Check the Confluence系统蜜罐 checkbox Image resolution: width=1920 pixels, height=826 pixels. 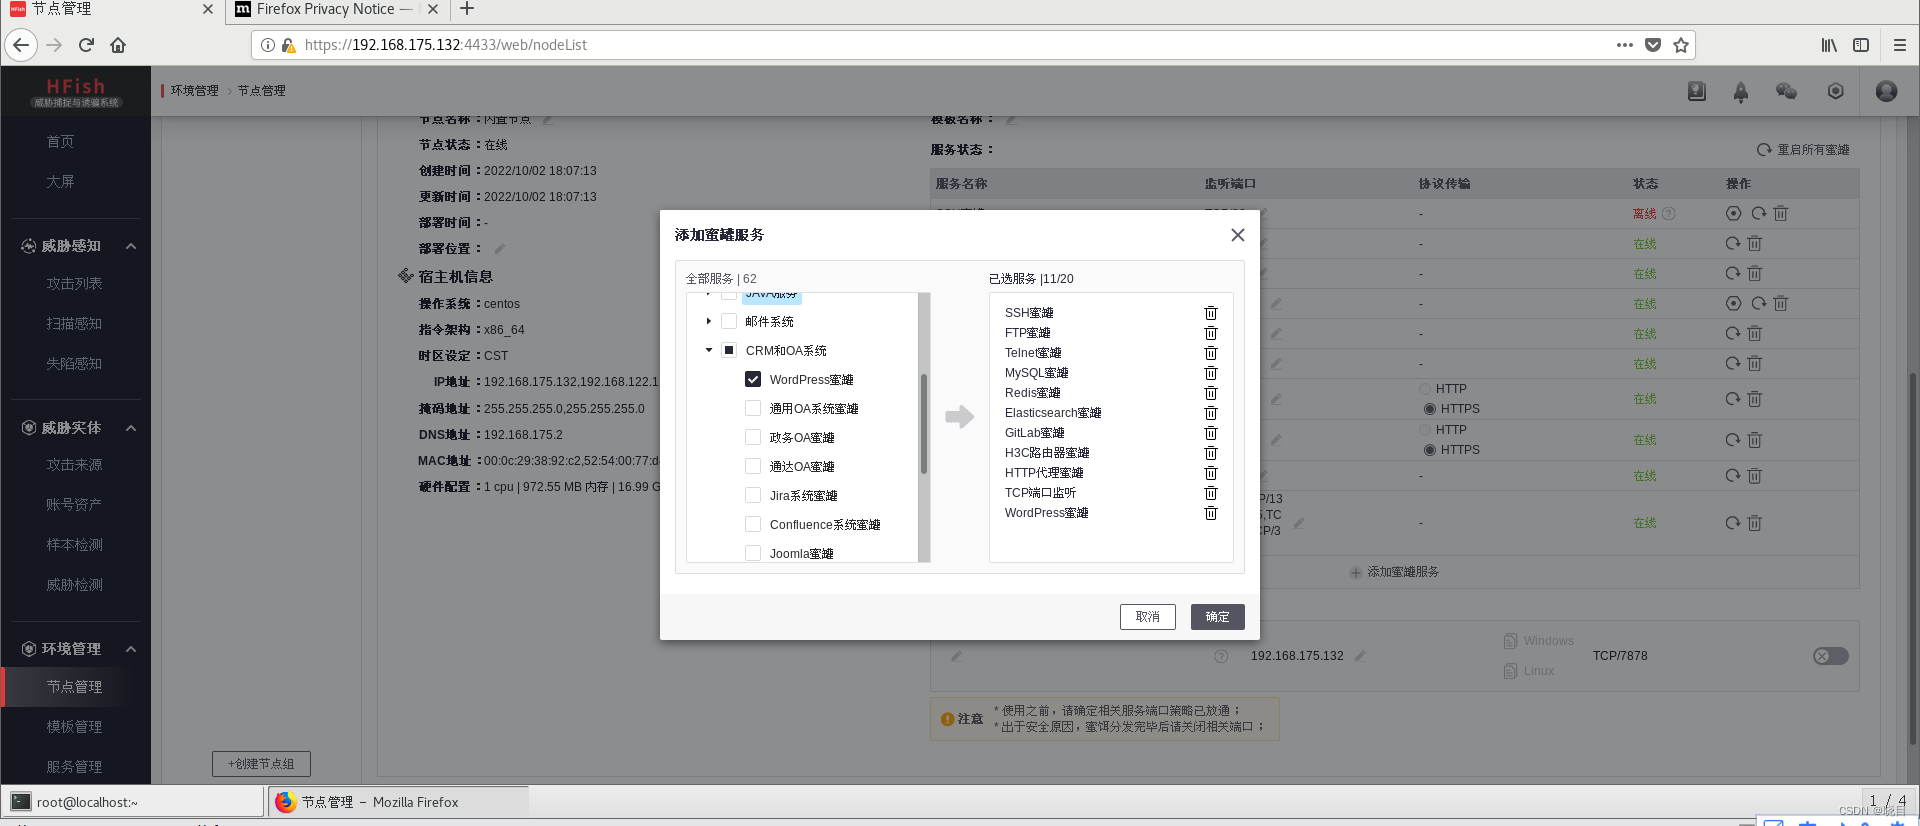(753, 524)
